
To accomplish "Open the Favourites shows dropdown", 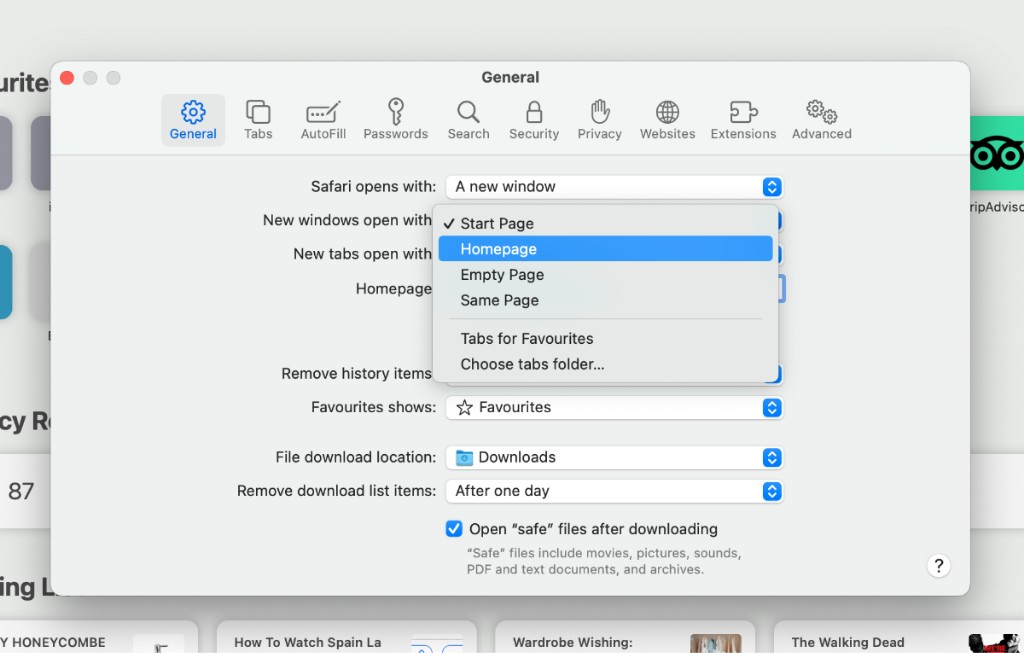I will pos(614,407).
